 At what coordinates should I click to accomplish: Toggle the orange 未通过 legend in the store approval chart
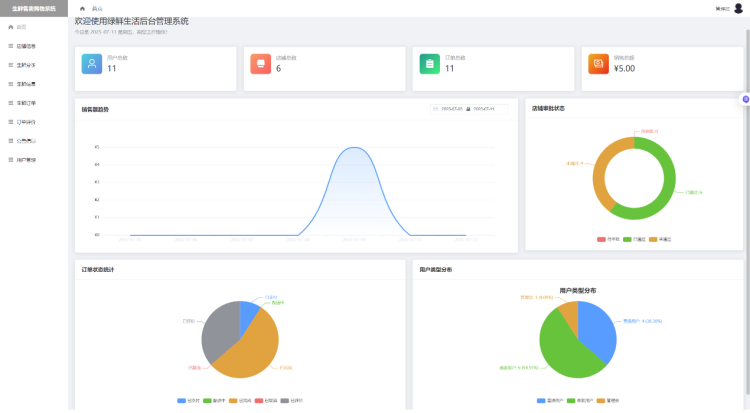coord(661,240)
